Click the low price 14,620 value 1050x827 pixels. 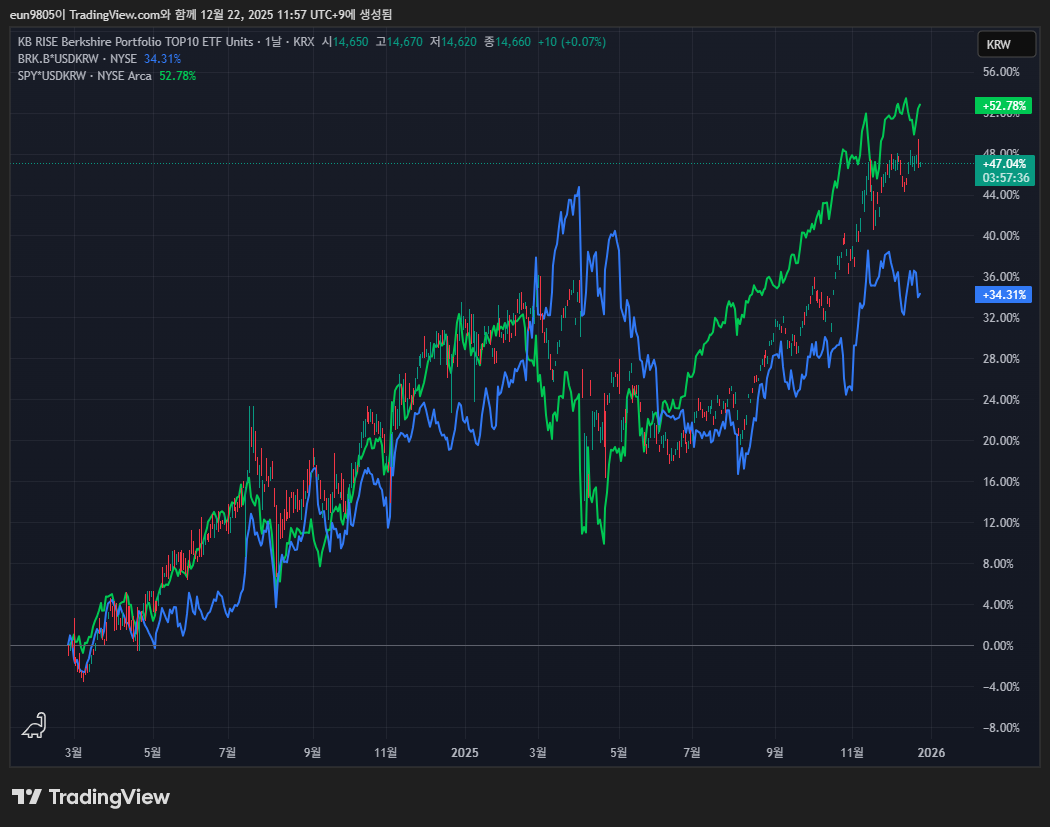tap(459, 42)
